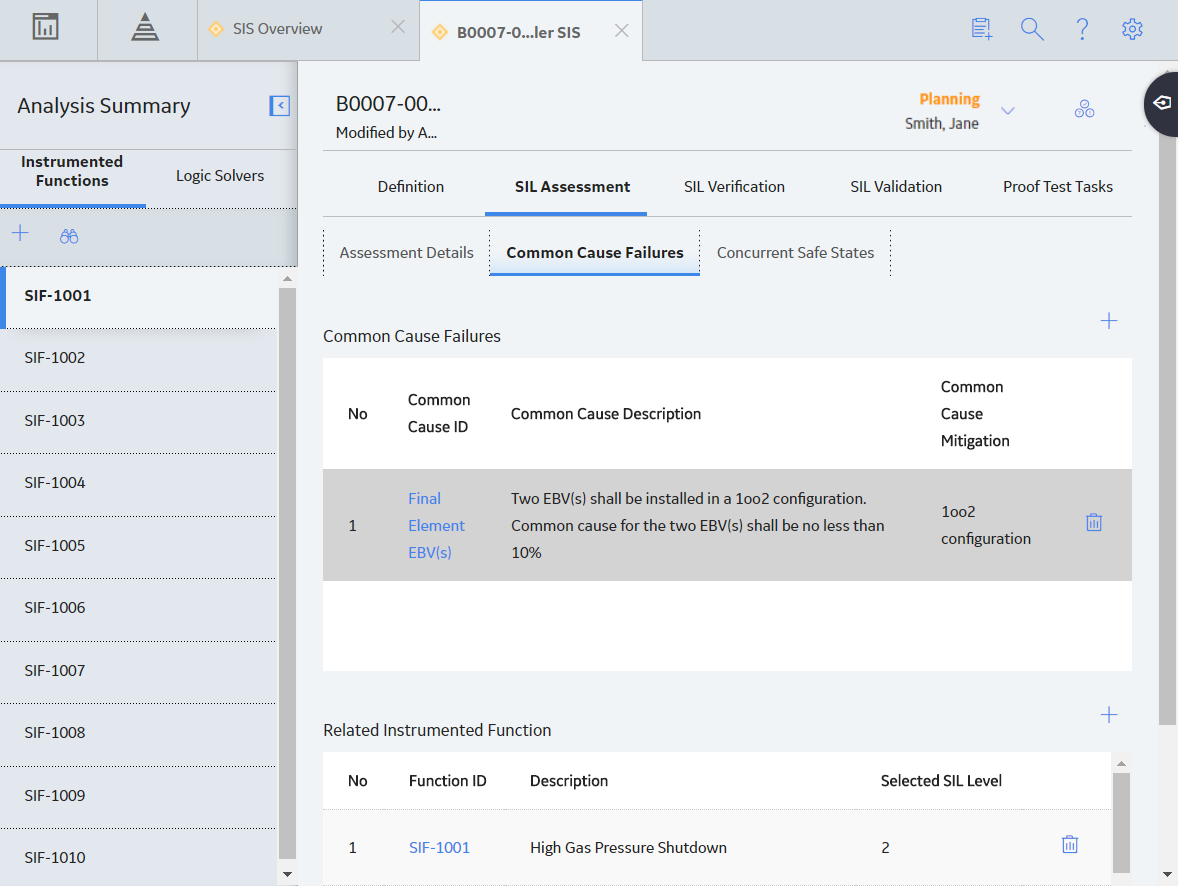Image resolution: width=1178 pixels, height=886 pixels.
Task: Click the function list scrollbar up arrow
Action: click(x=287, y=279)
